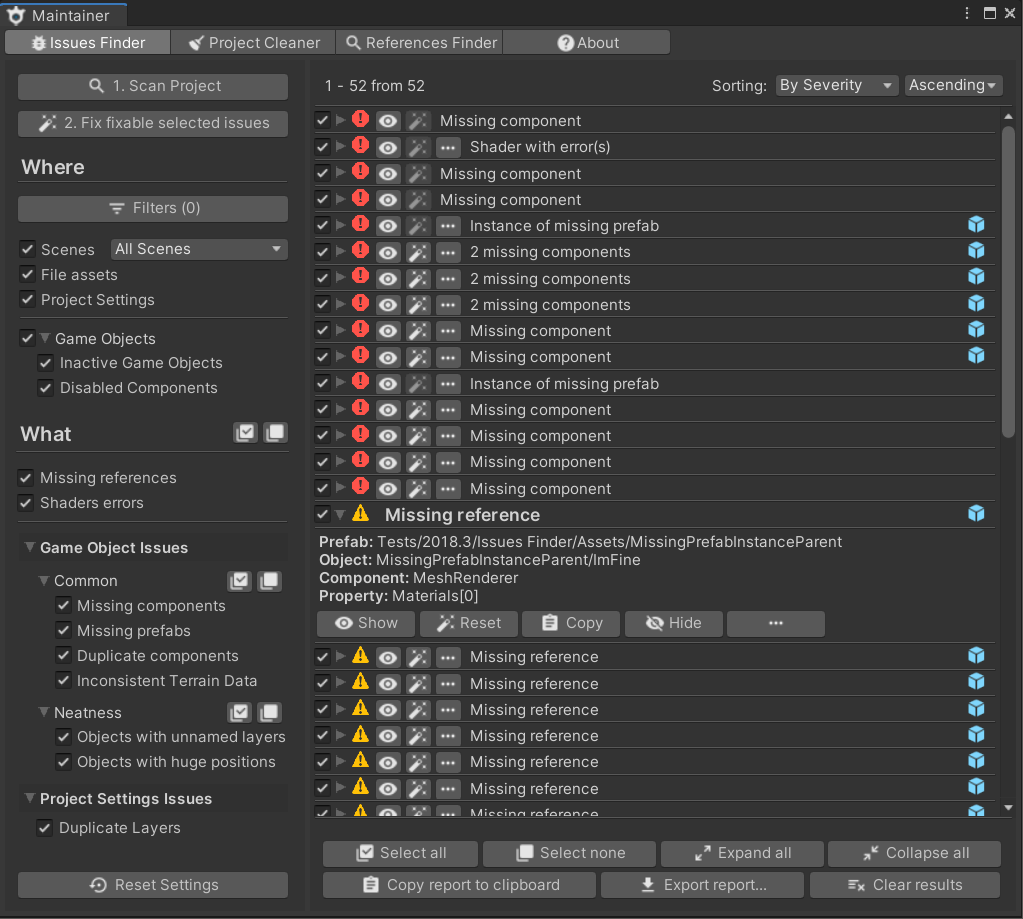Uncheck Inactive Game Objects
Image resolution: width=1023 pixels, height=919 pixels.
(x=46, y=363)
